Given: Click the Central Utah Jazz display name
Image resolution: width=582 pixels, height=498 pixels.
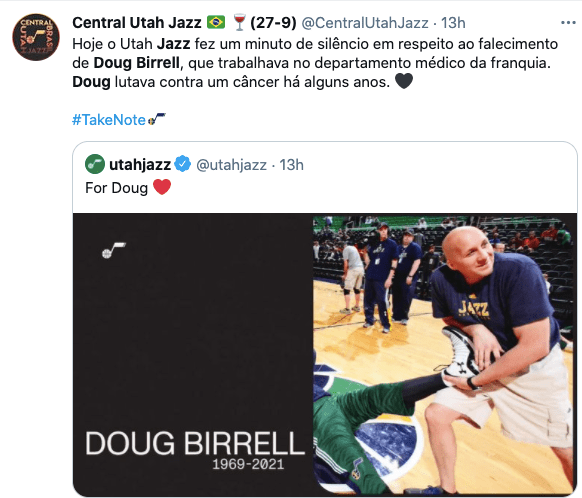Looking at the screenshot, I should tap(137, 23).
